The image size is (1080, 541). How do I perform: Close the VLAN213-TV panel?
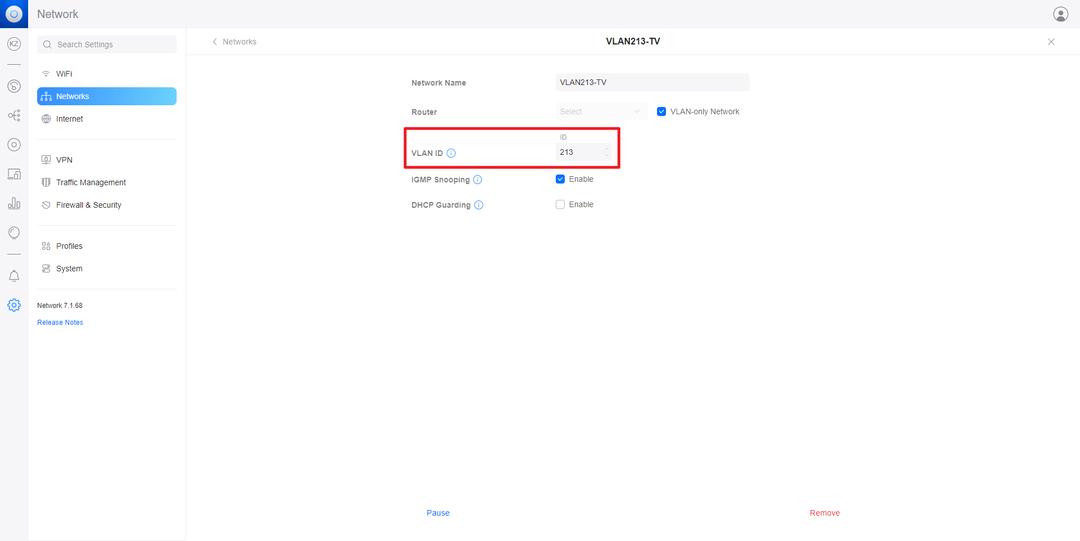pyautogui.click(x=1051, y=42)
